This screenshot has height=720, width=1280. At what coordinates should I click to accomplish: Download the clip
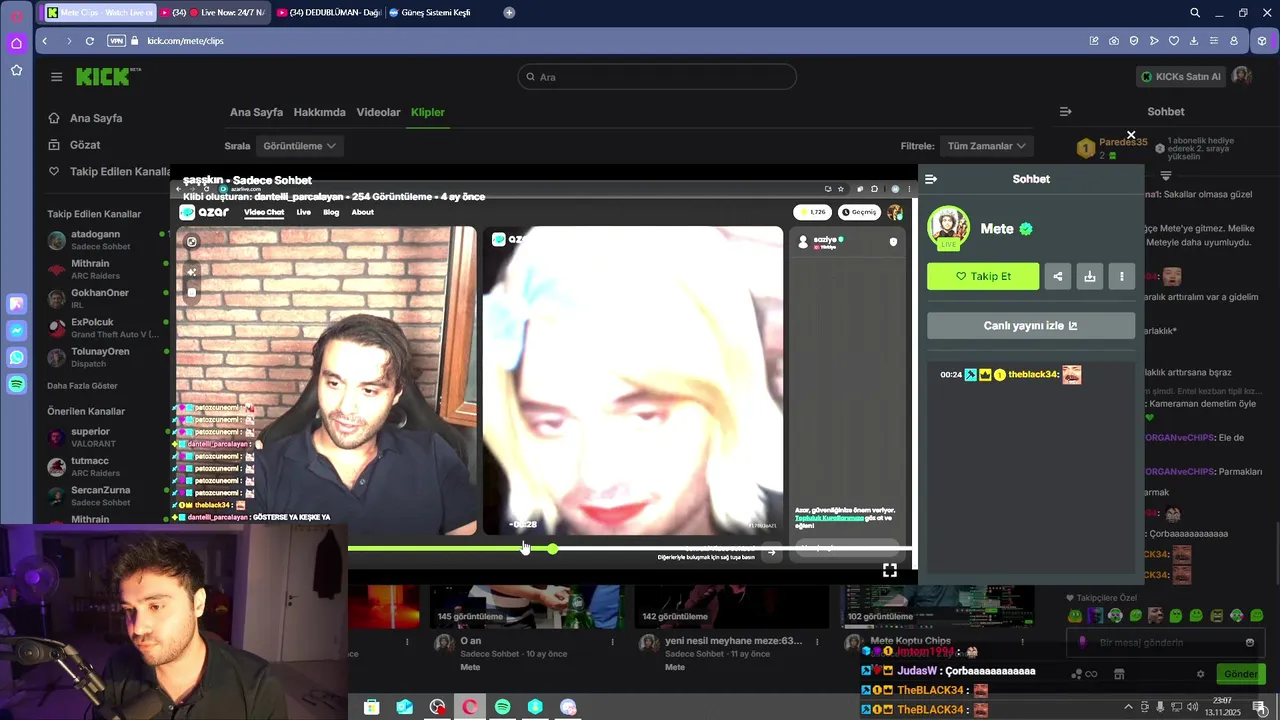1090,276
